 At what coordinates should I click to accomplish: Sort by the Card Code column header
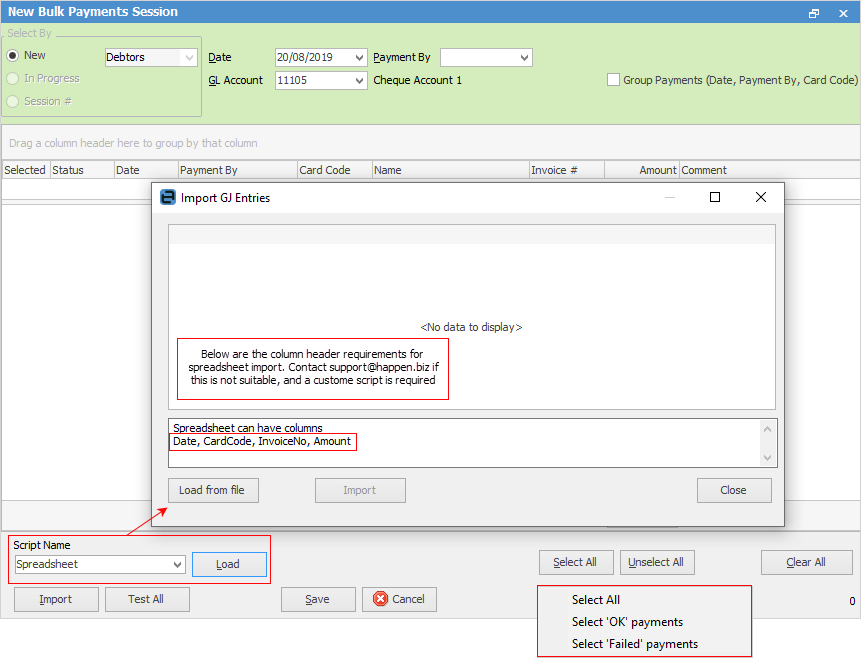[x=325, y=170]
